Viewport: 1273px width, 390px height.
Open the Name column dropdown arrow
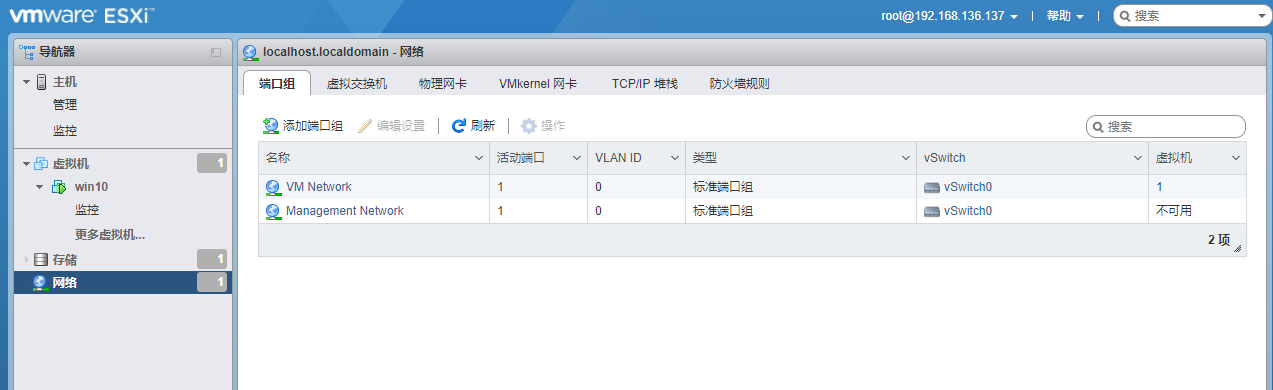pos(478,158)
